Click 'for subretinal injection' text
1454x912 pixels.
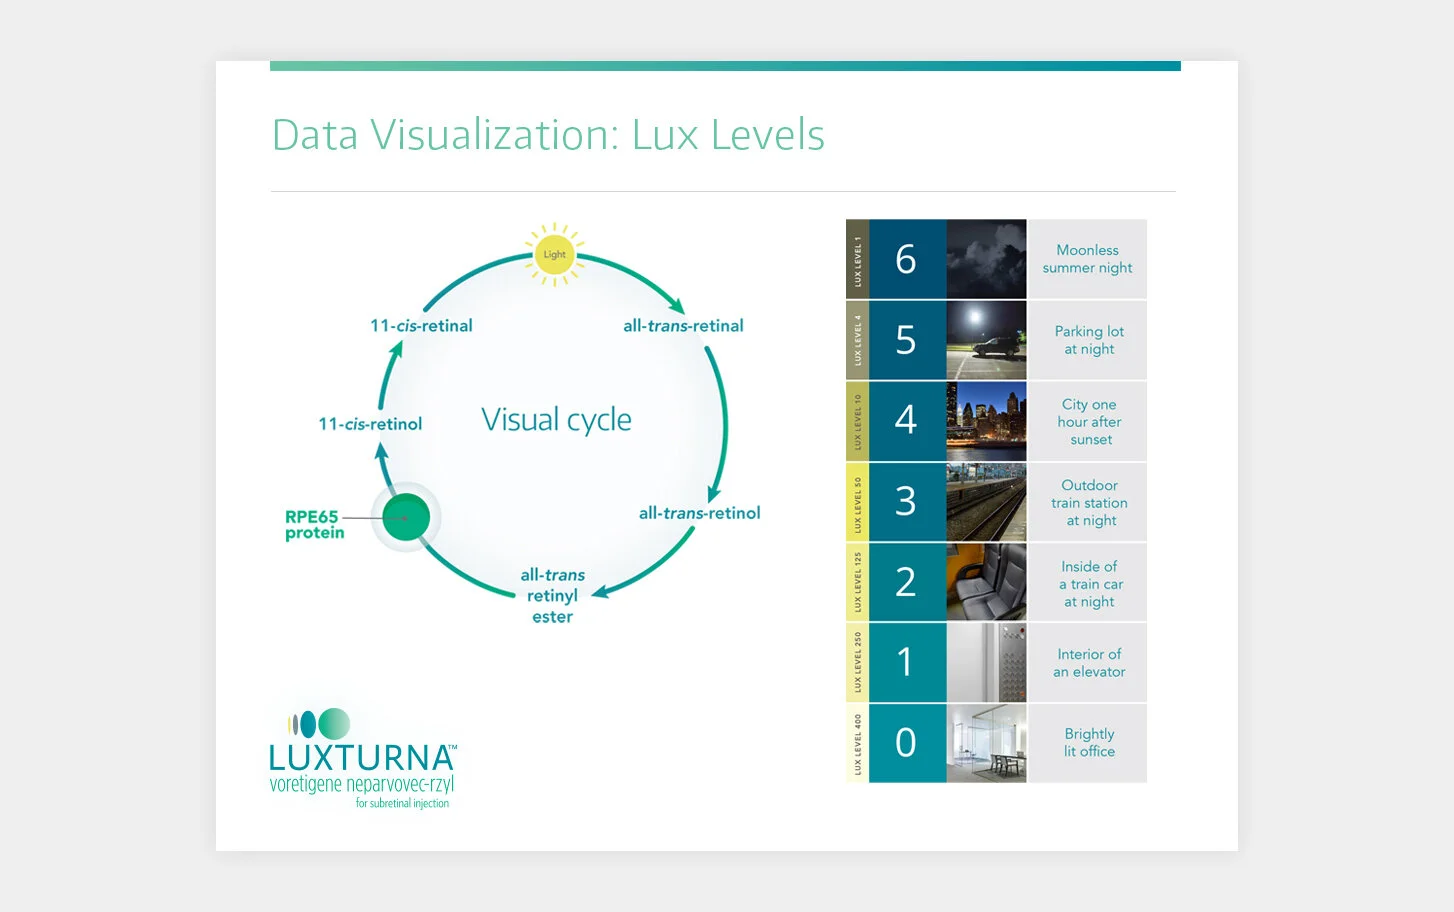[402, 803]
